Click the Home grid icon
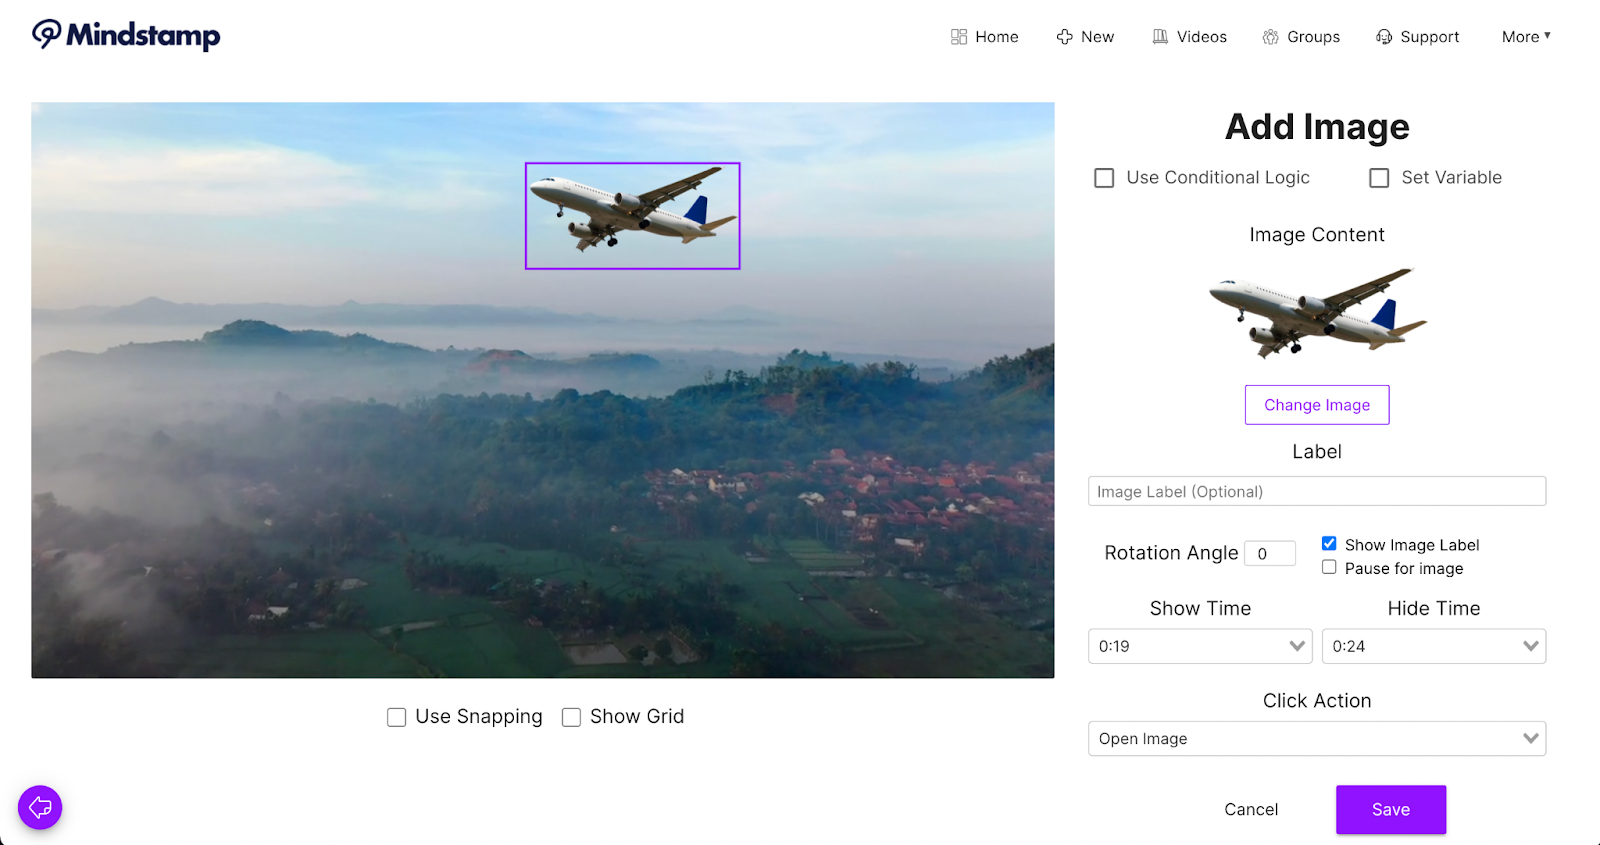Image resolution: width=1600 pixels, height=845 pixels. coord(959,37)
